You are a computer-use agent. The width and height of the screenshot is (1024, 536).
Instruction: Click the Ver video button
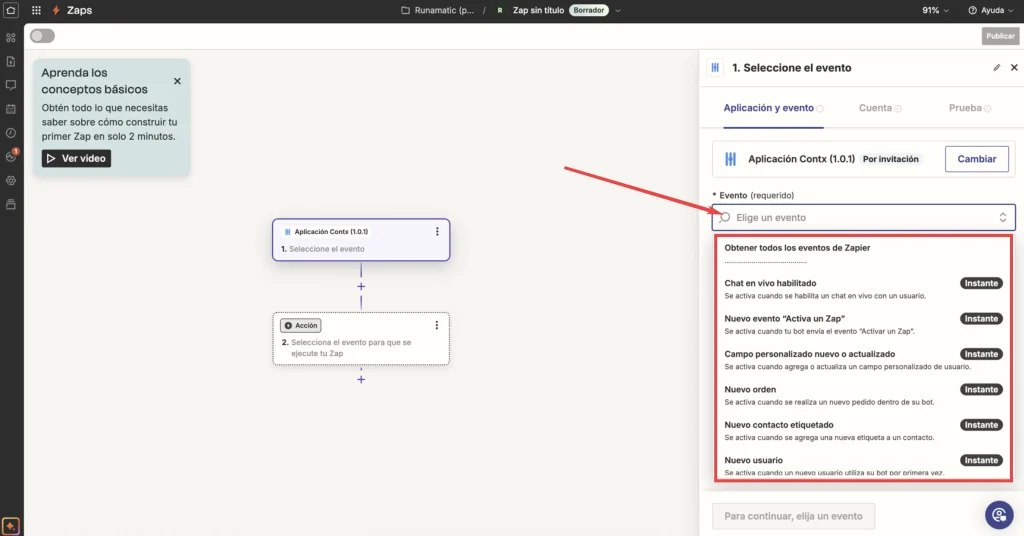click(76, 159)
